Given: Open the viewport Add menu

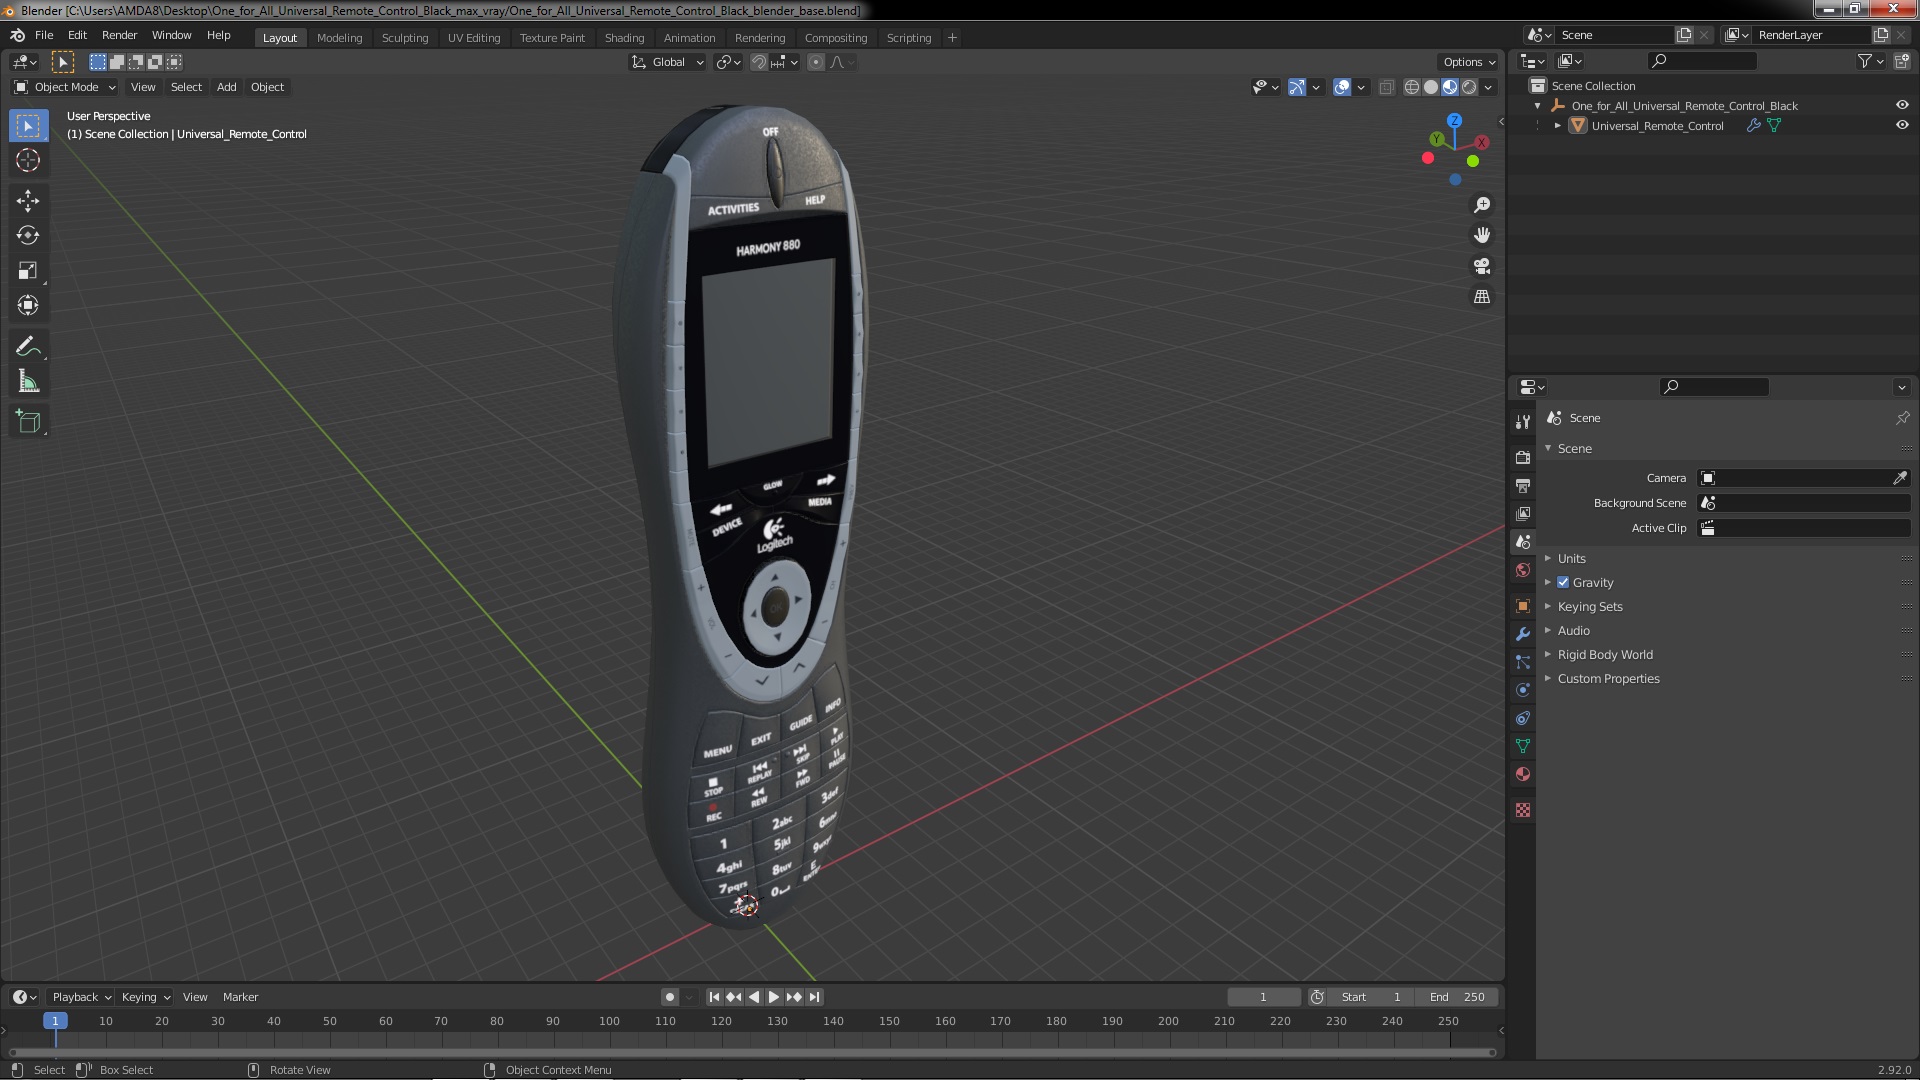Looking at the screenshot, I should click(227, 87).
